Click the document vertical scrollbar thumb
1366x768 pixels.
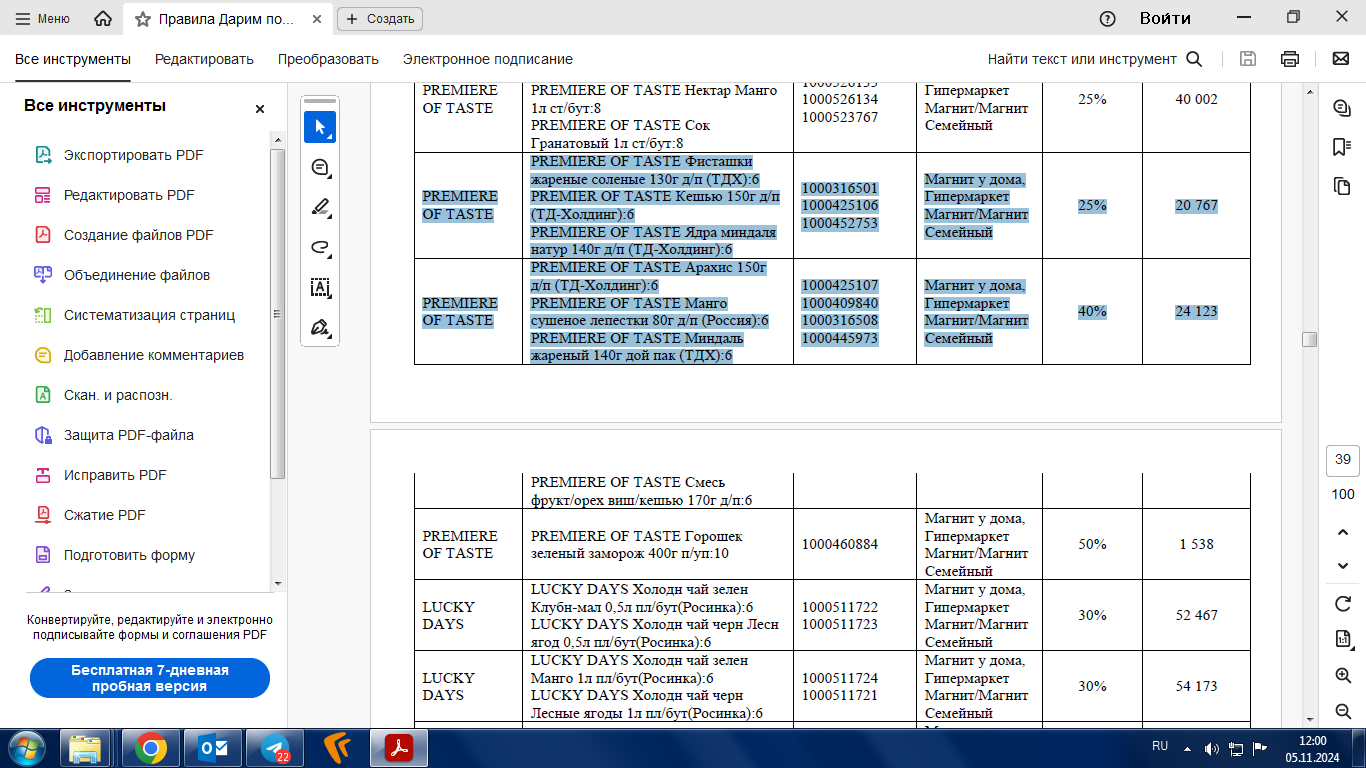(1309, 340)
